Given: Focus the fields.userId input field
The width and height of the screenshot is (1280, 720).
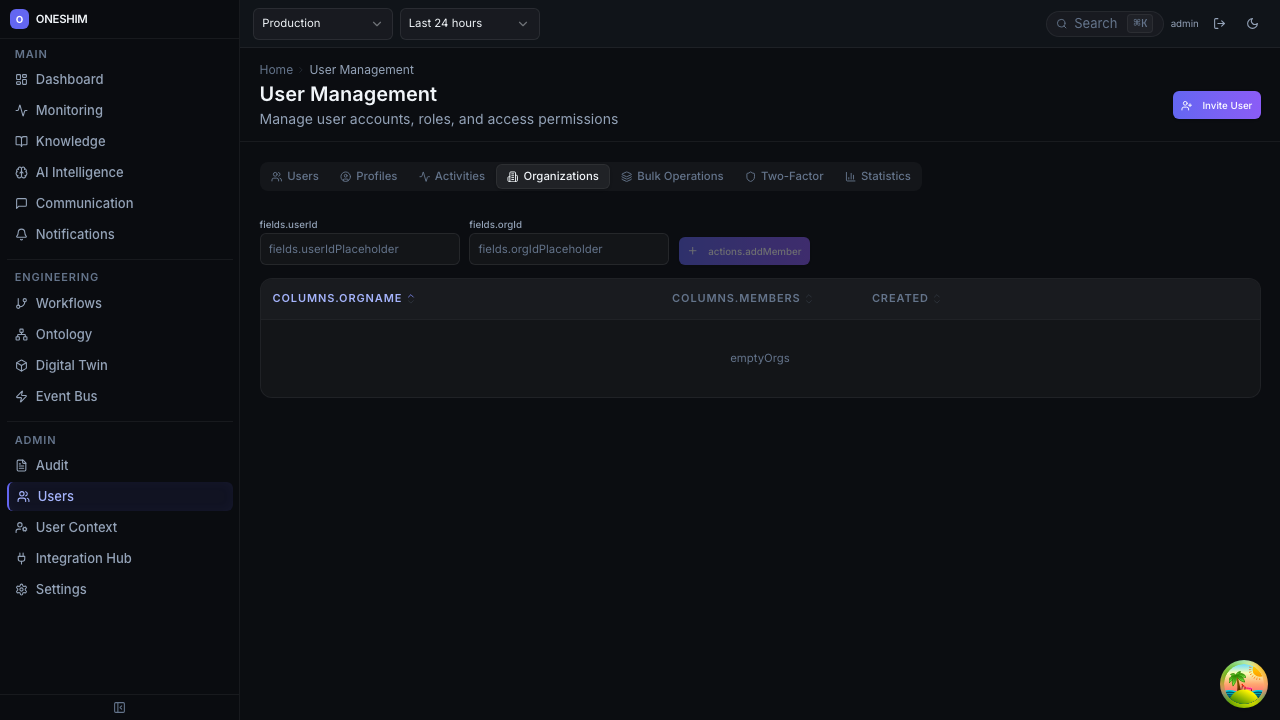Looking at the screenshot, I should tap(359, 249).
